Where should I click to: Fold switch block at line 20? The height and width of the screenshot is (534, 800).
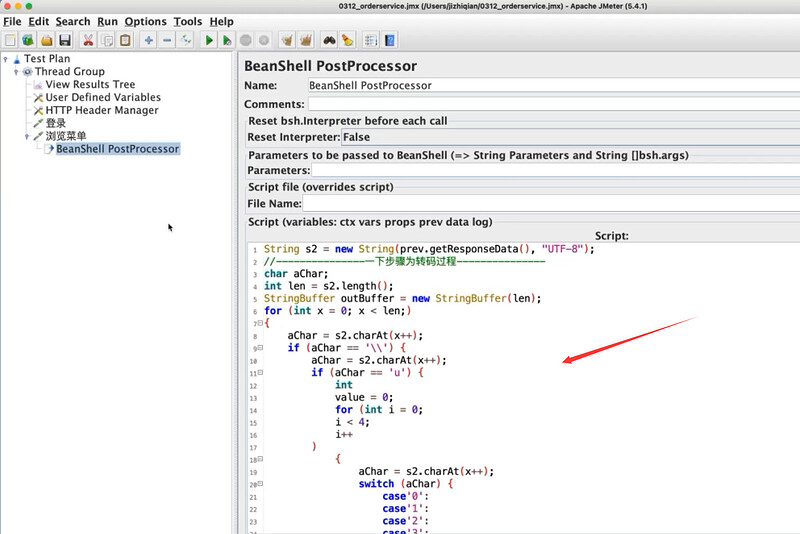coord(260,484)
